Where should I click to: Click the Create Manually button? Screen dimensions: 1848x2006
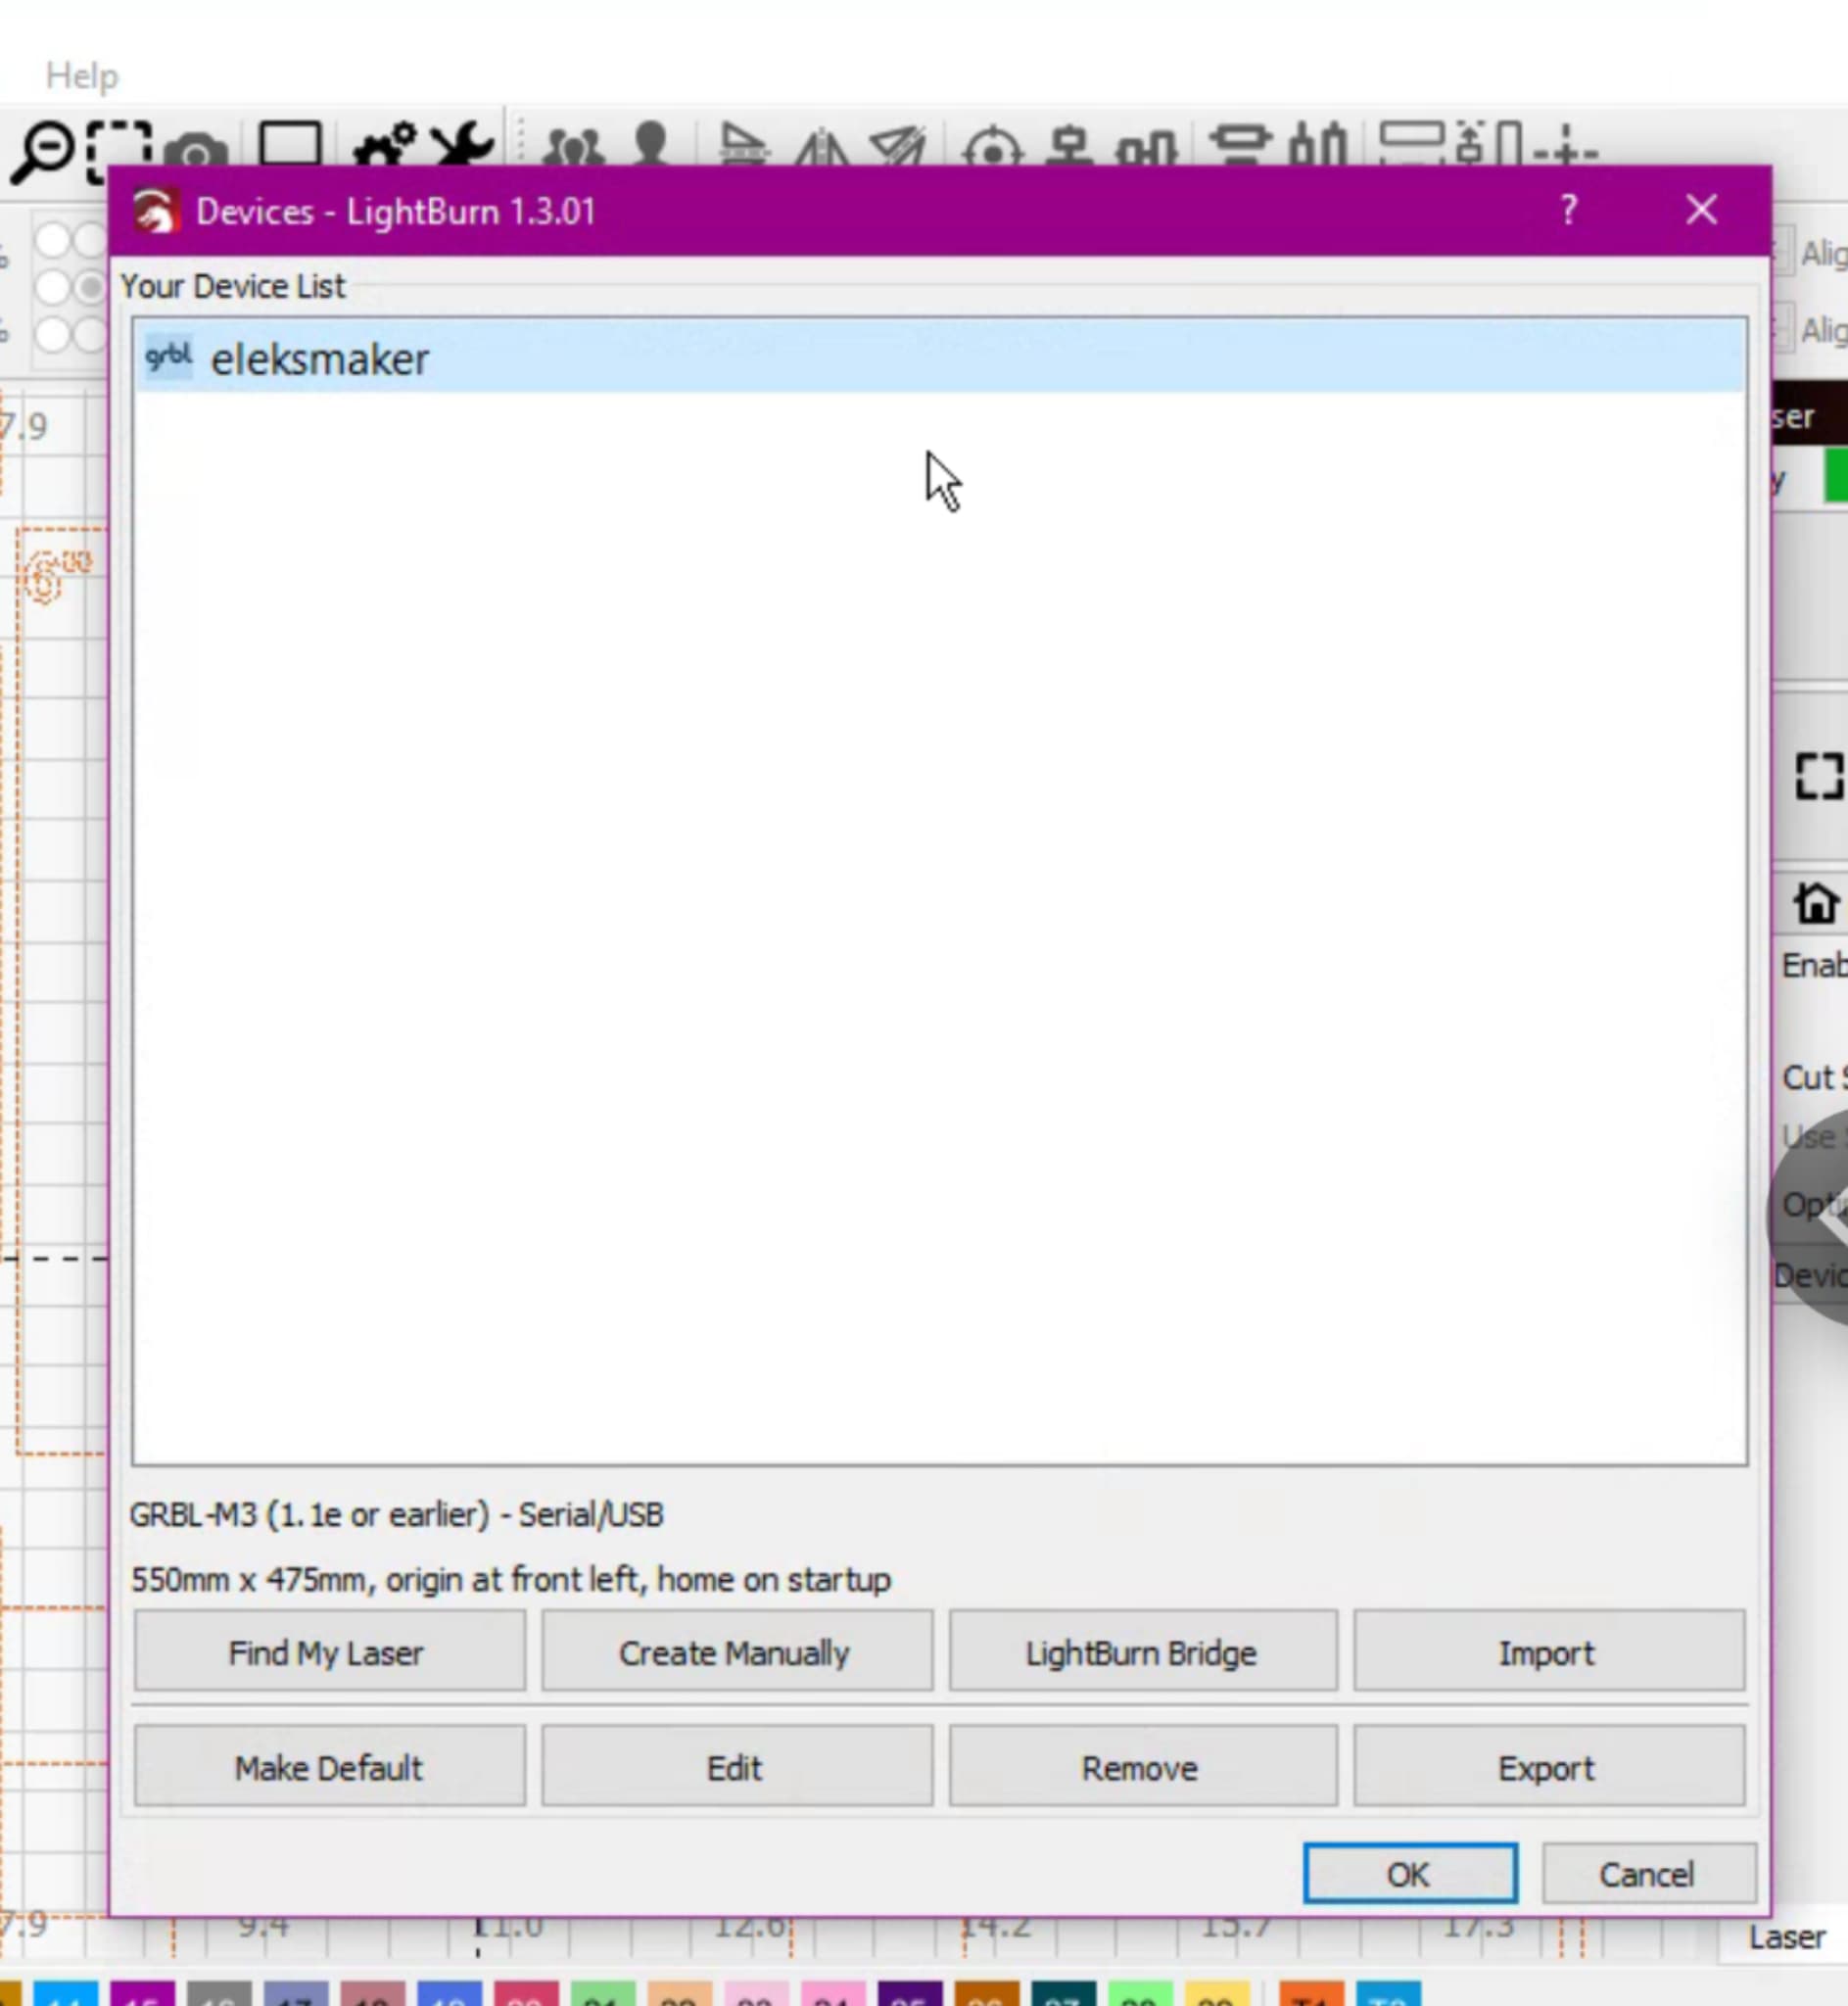point(736,1651)
